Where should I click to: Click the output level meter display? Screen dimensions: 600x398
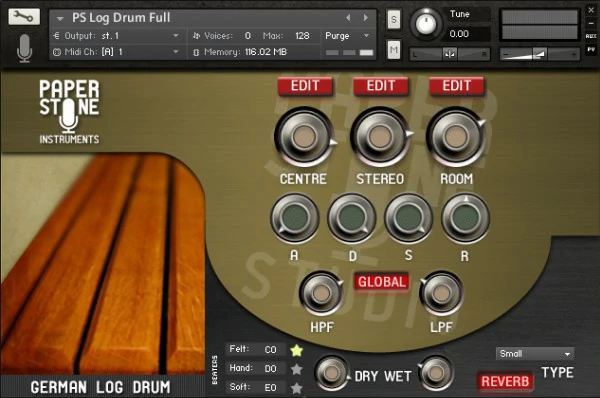coord(540,25)
